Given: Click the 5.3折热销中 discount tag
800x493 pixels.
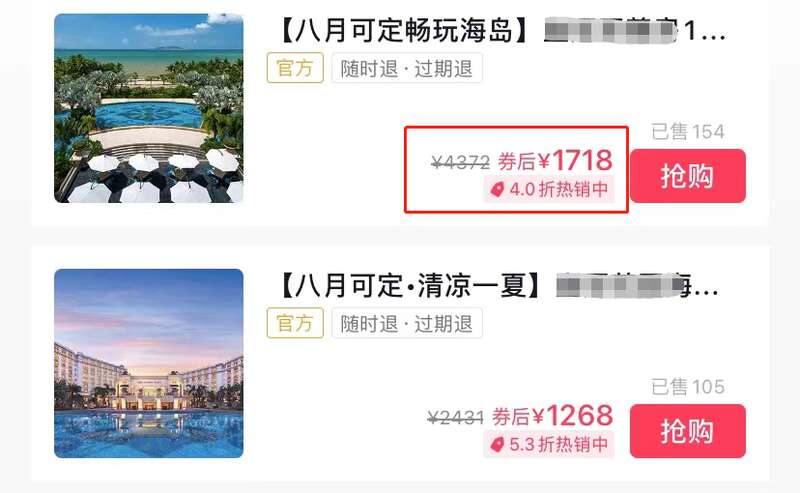Looking at the screenshot, I should [549, 444].
